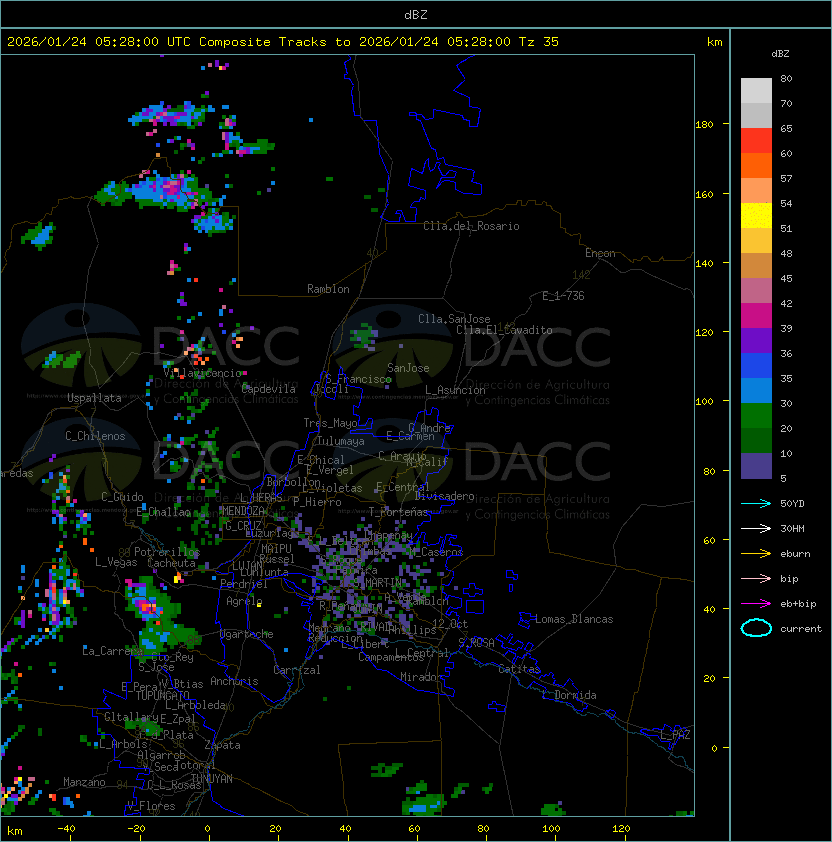Click the Zapata label
The height and width of the screenshot is (842, 832).
222,745
